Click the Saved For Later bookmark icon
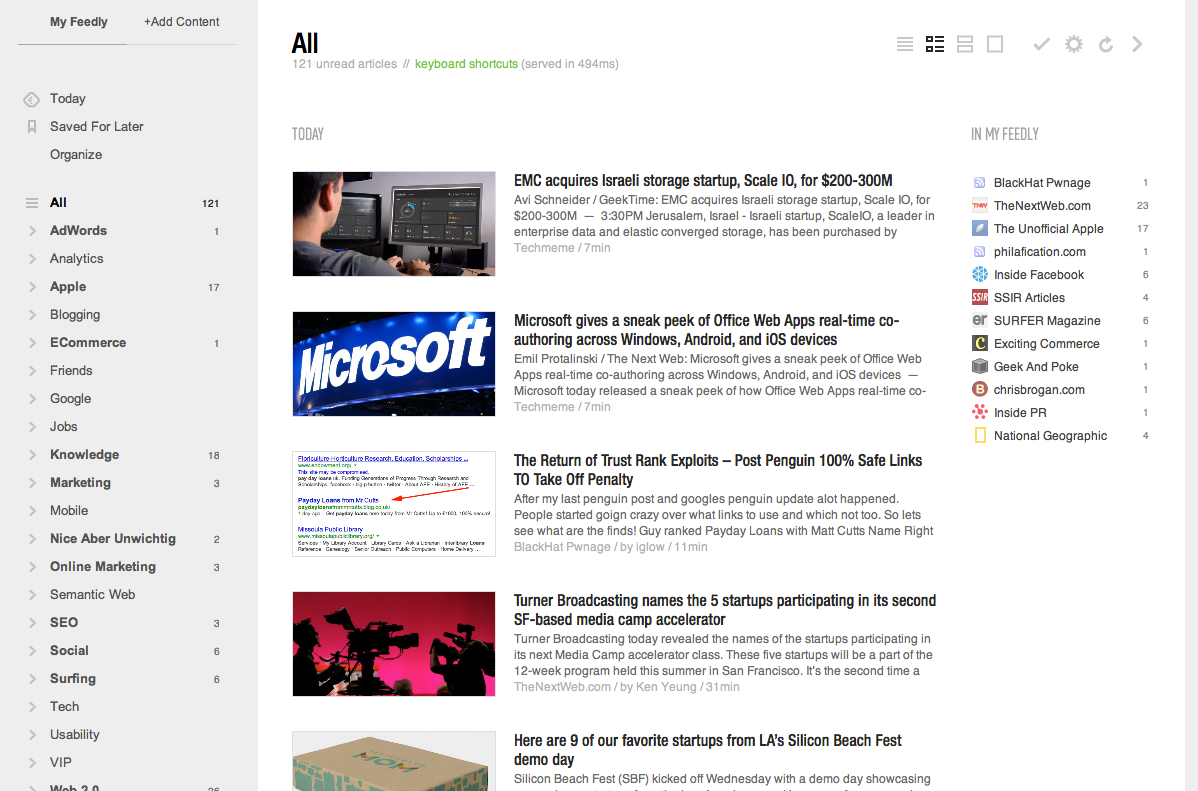The height and width of the screenshot is (791, 1198). (x=31, y=127)
